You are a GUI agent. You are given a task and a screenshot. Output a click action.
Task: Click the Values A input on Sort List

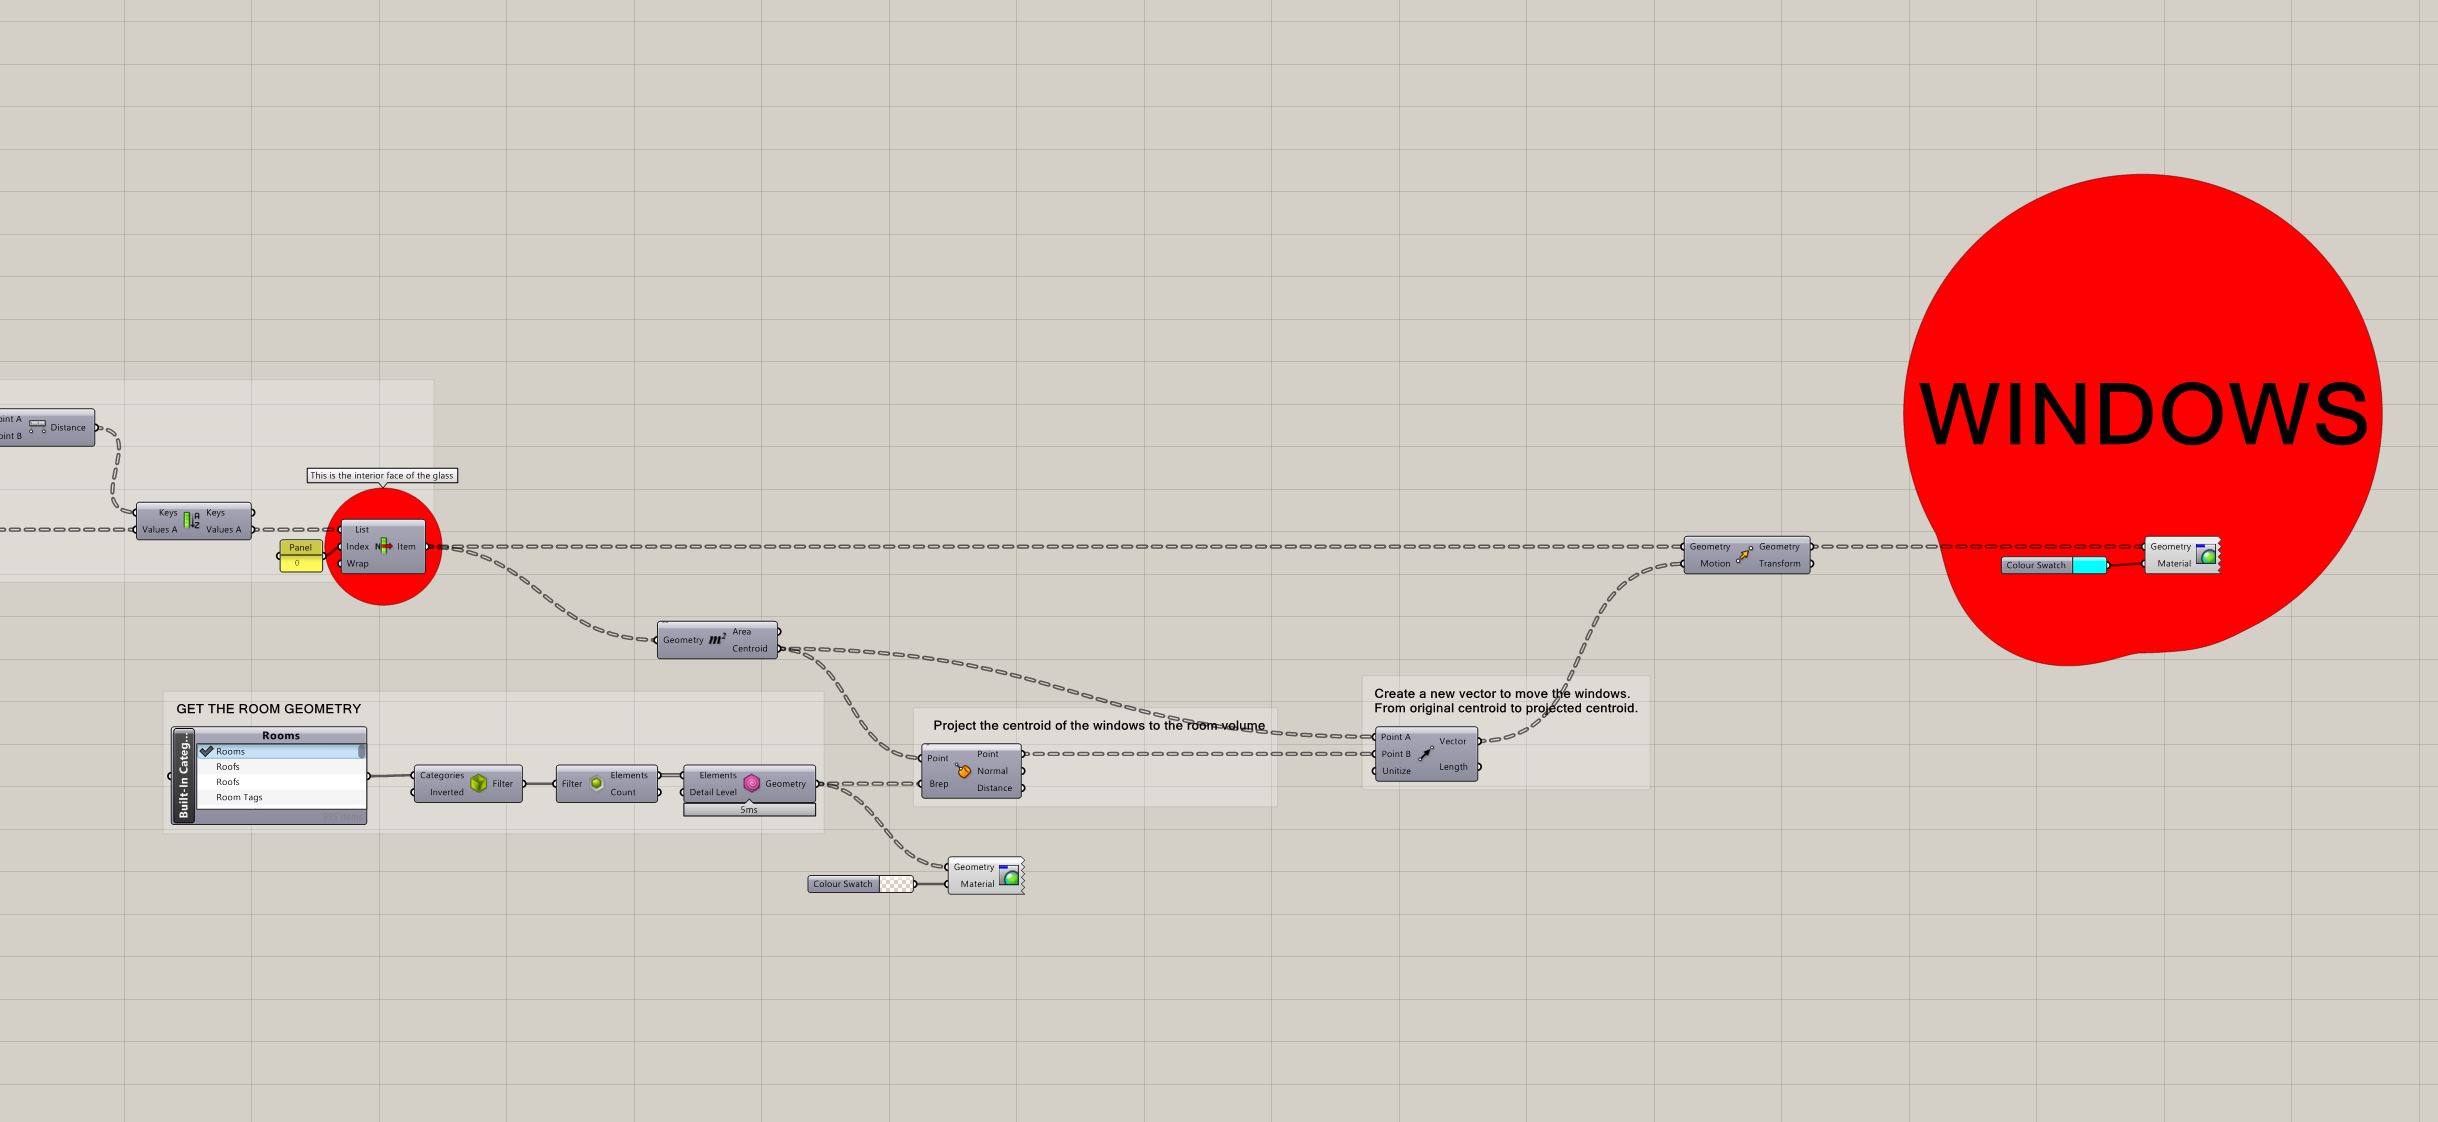pos(159,529)
